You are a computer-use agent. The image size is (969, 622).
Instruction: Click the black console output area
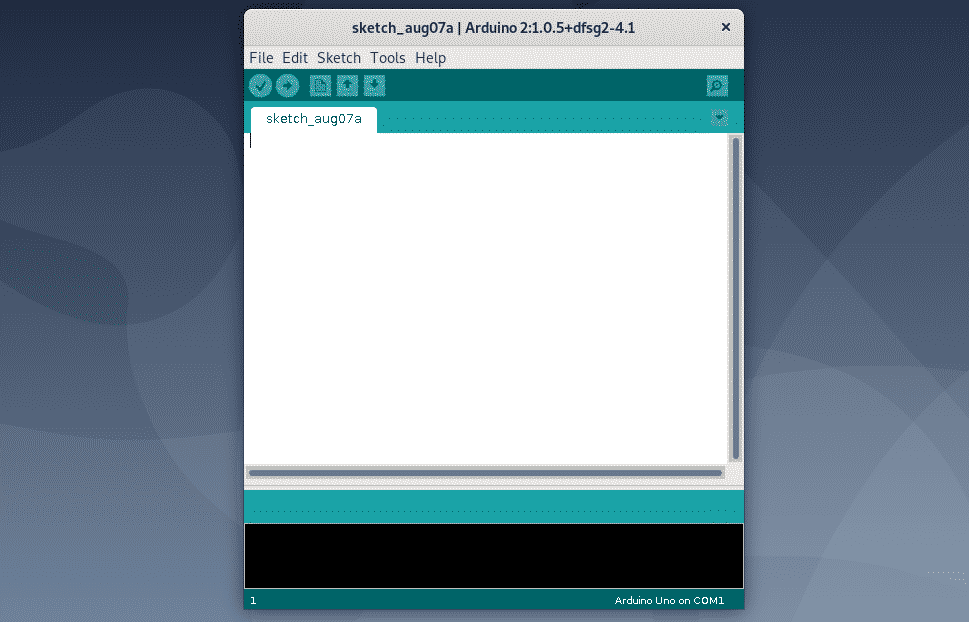494,556
